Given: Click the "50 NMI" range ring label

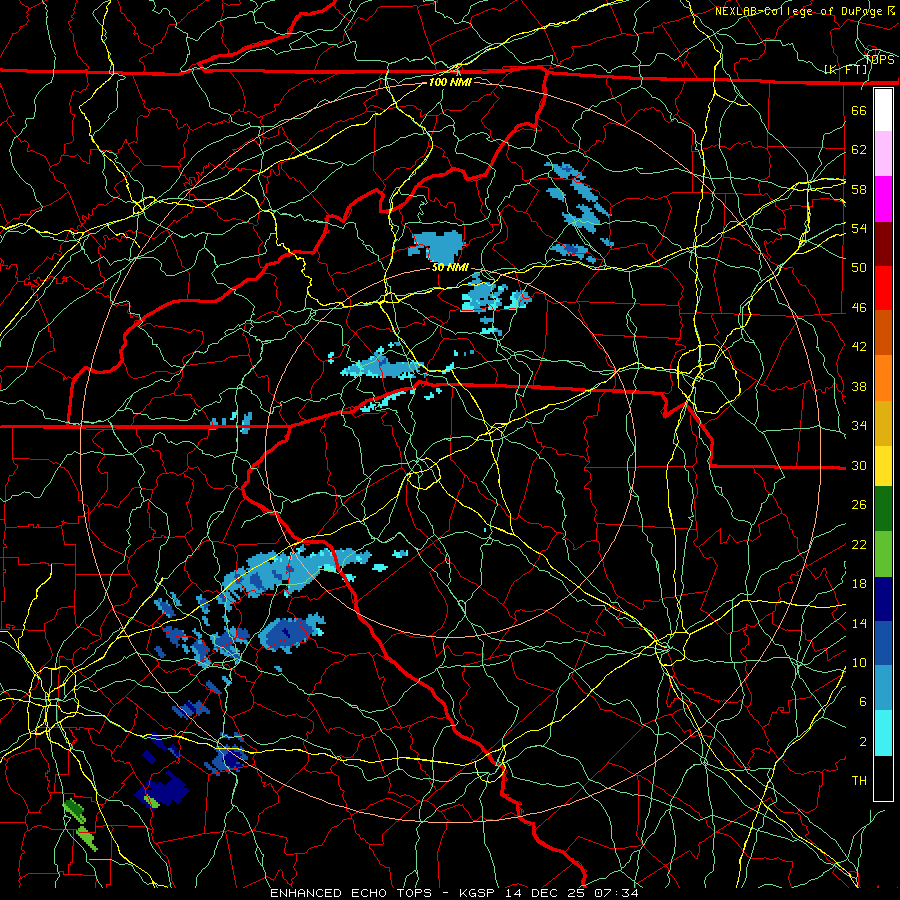Looking at the screenshot, I should (x=450, y=267).
